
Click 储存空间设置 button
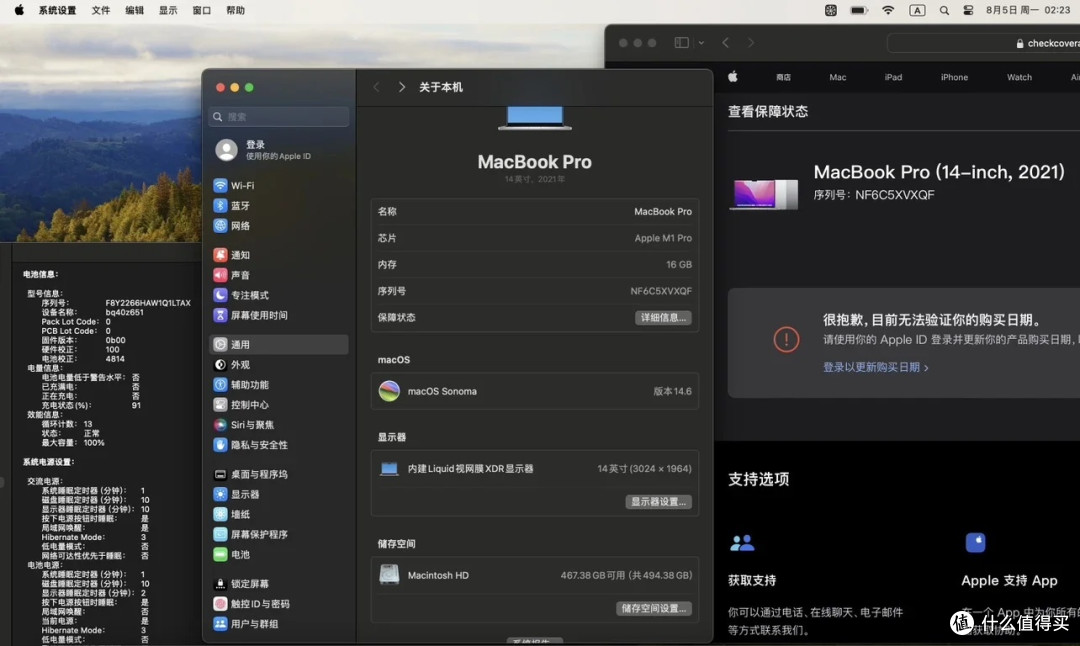click(x=654, y=608)
